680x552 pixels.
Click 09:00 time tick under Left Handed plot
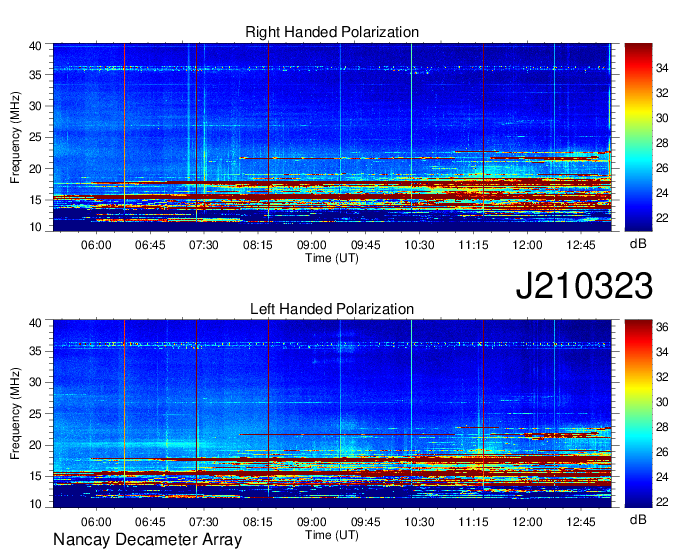[312, 522]
